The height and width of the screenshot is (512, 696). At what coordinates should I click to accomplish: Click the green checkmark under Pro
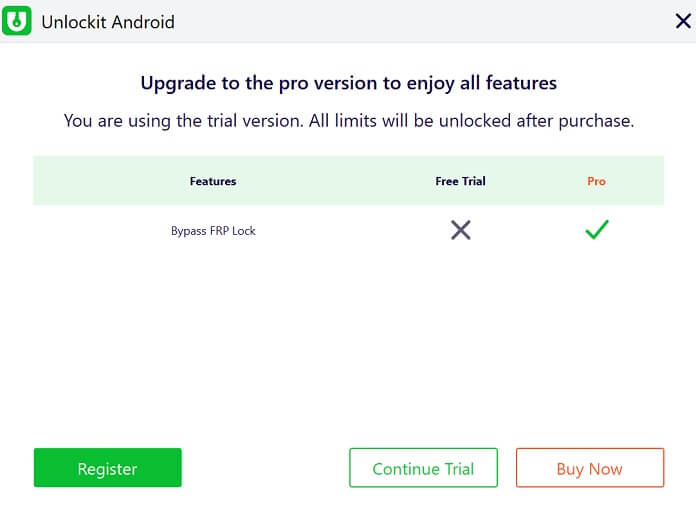[597, 230]
